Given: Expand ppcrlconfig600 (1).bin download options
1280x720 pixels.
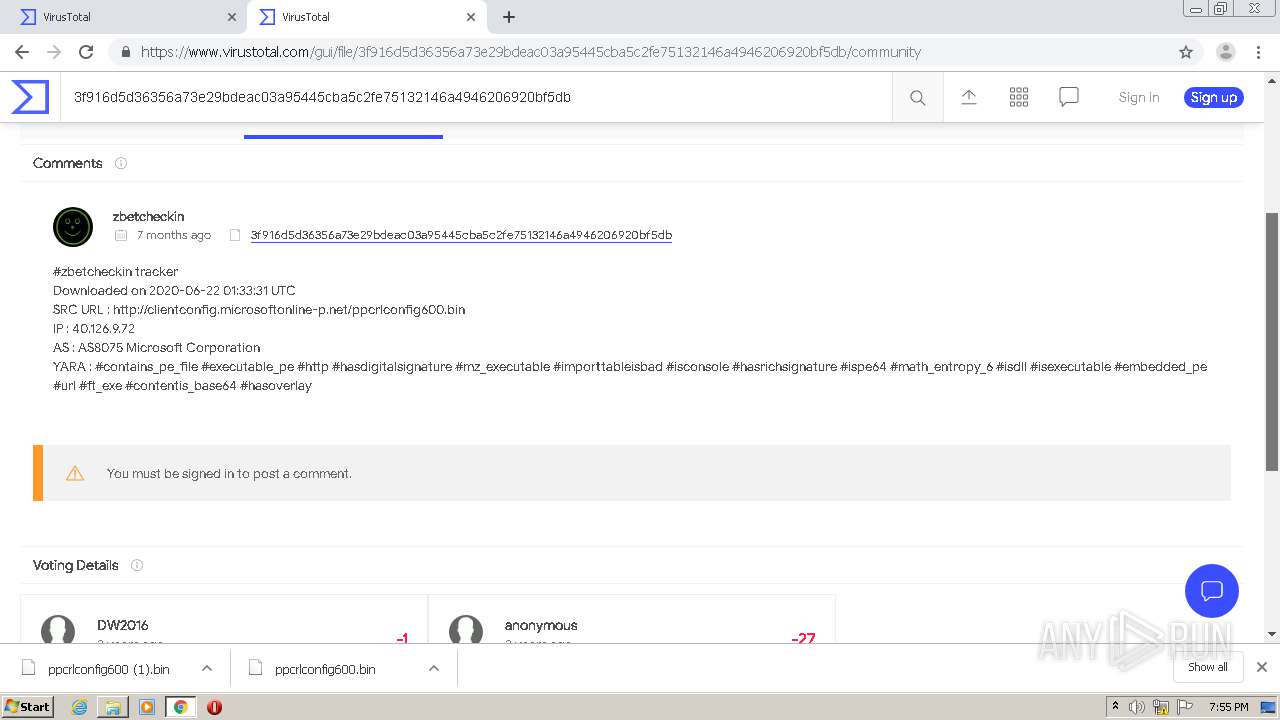Looking at the screenshot, I should [x=206, y=668].
